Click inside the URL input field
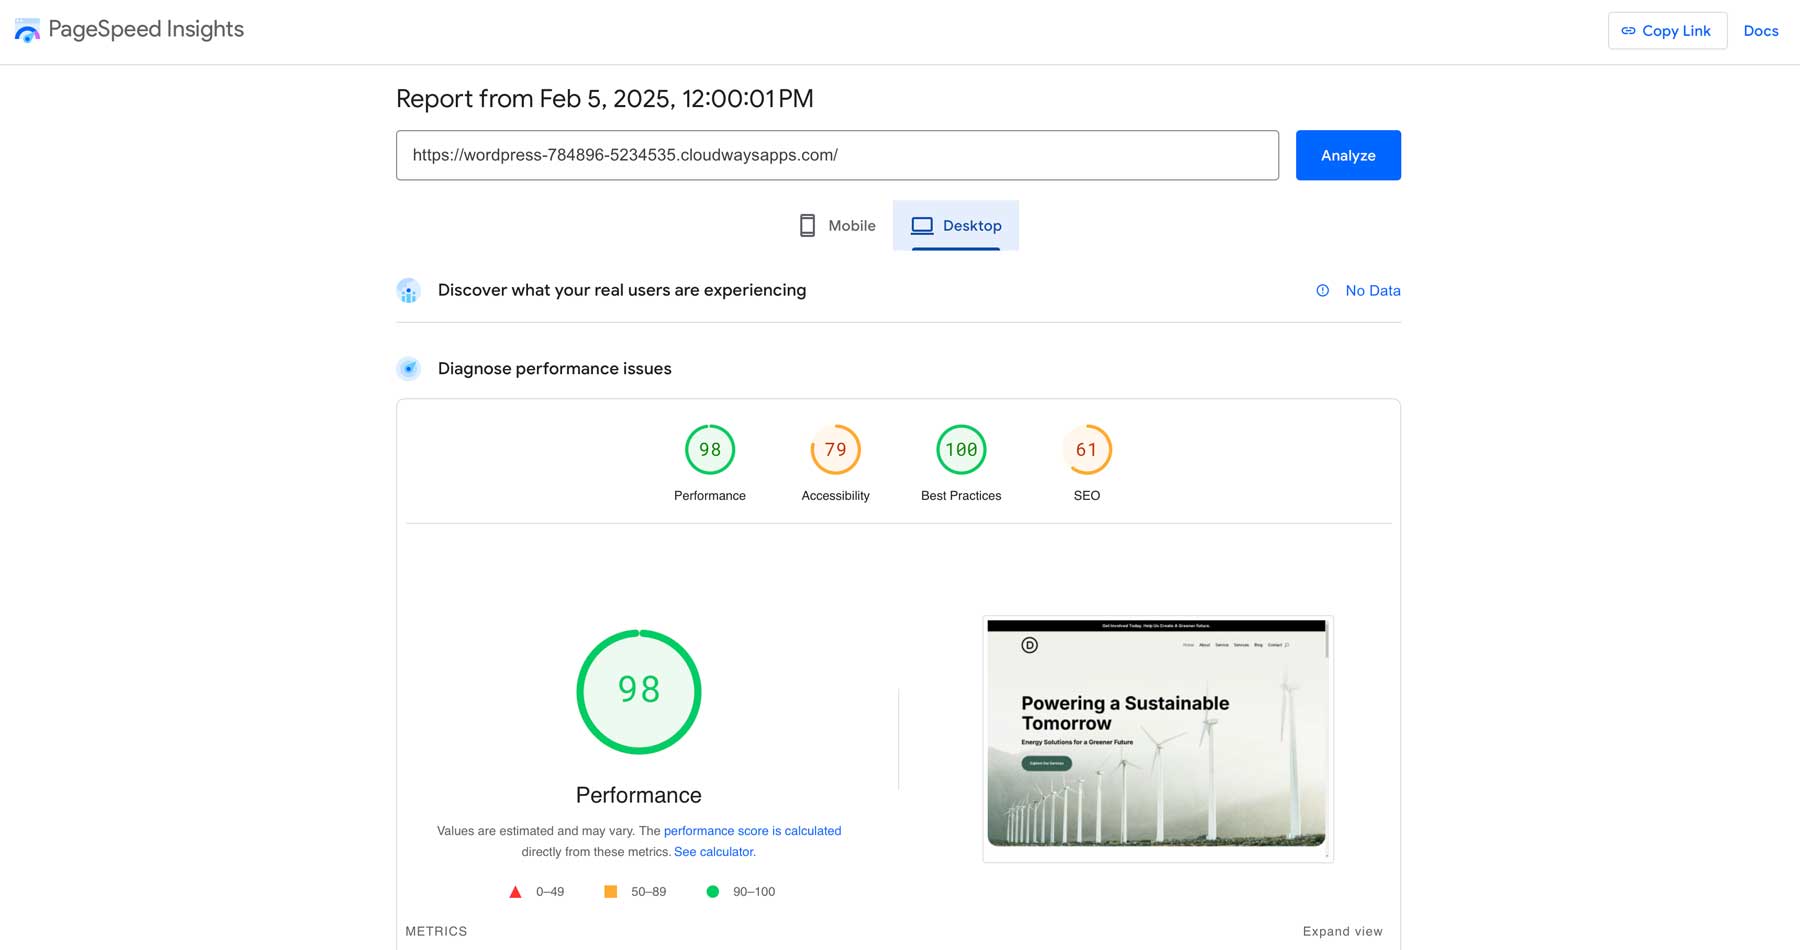The image size is (1800, 950). point(838,155)
